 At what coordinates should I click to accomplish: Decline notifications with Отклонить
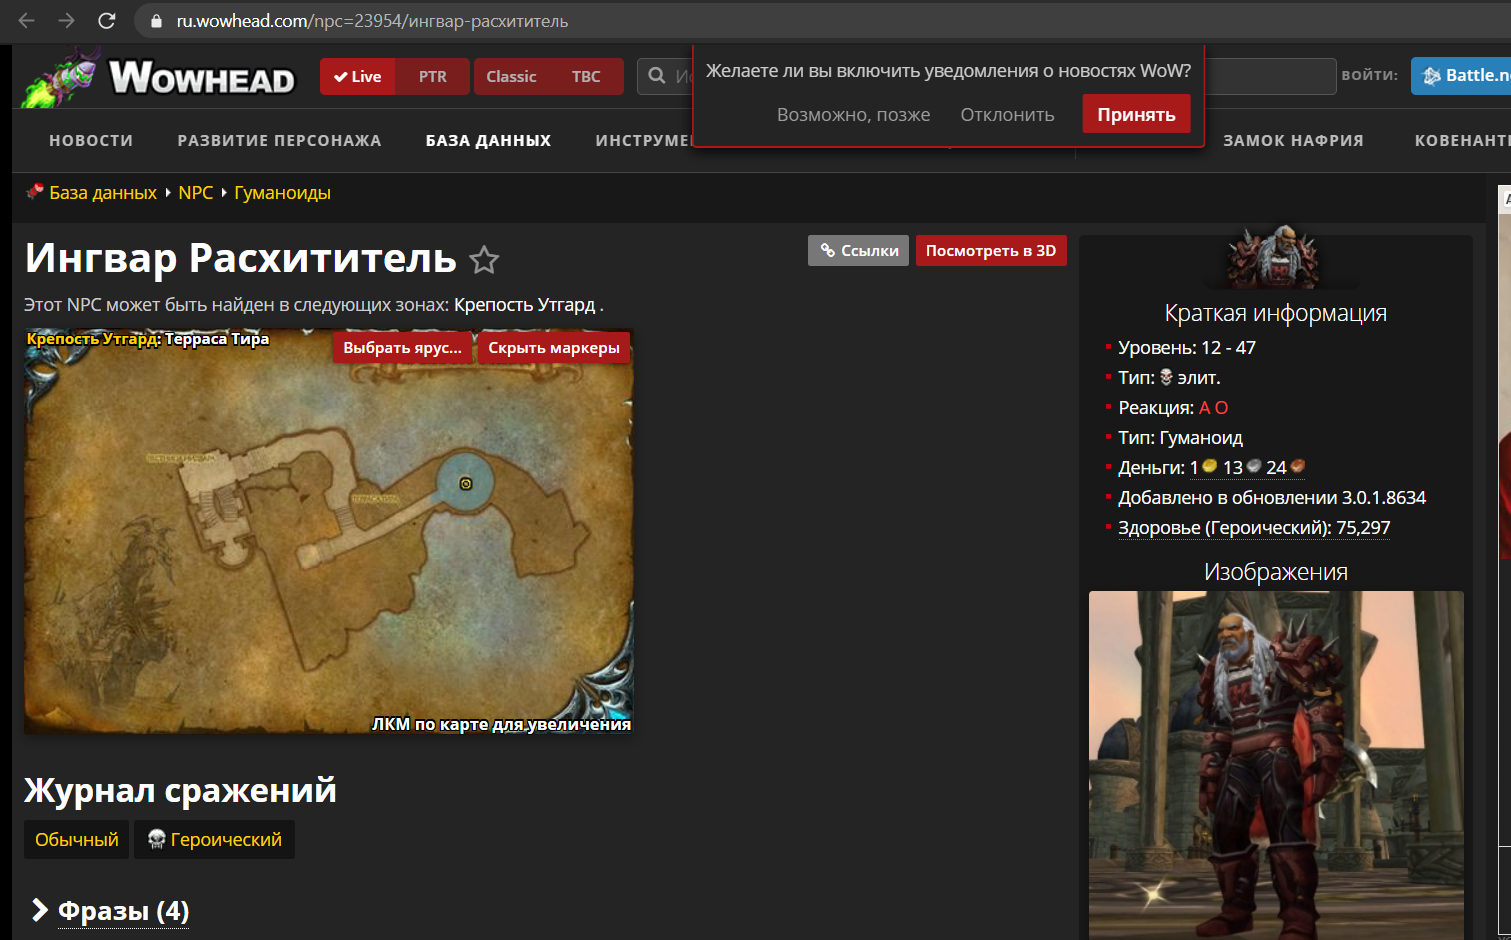[x=1008, y=115]
